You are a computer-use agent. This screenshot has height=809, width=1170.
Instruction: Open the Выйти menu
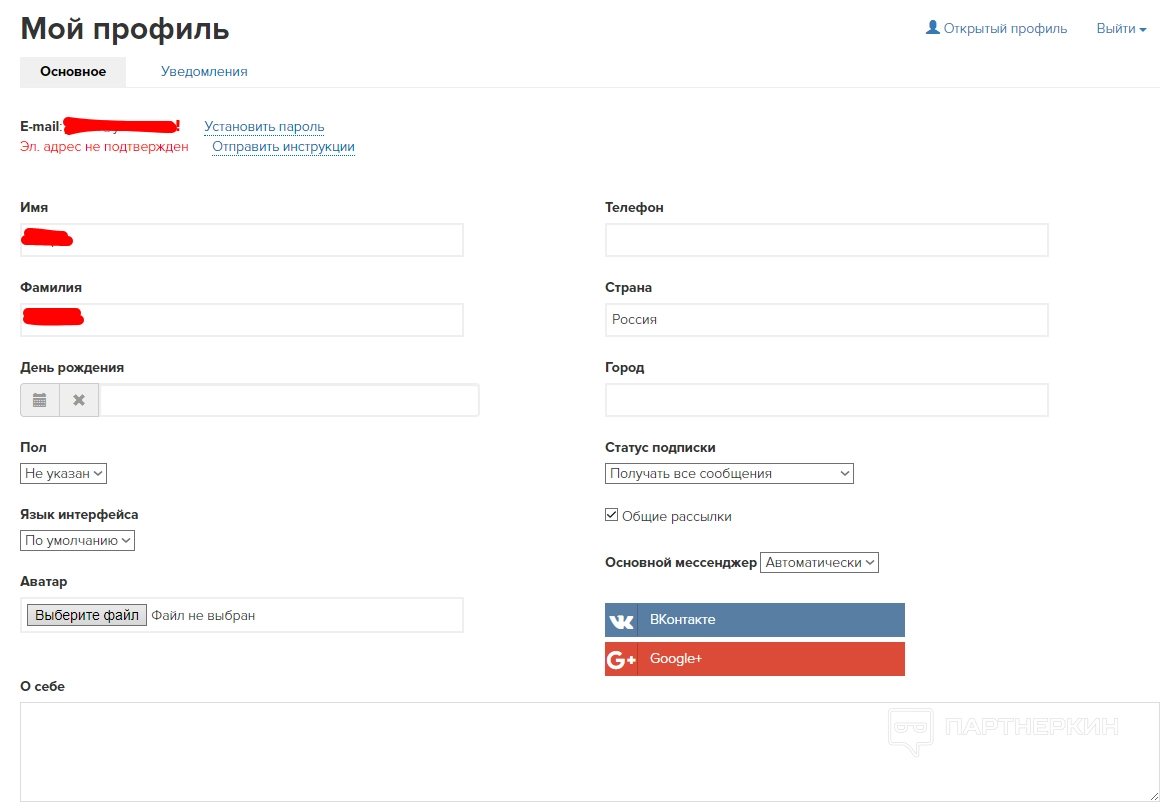[x=1121, y=29]
